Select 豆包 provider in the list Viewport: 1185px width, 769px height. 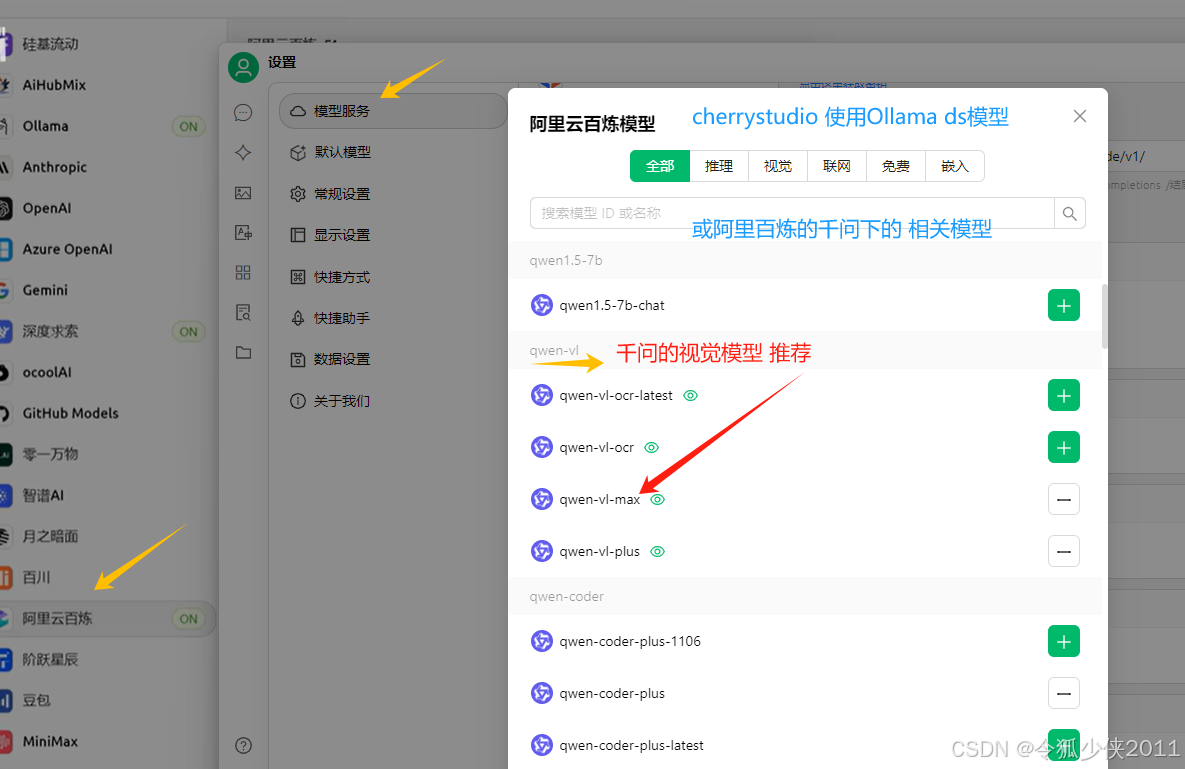click(x=107, y=700)
